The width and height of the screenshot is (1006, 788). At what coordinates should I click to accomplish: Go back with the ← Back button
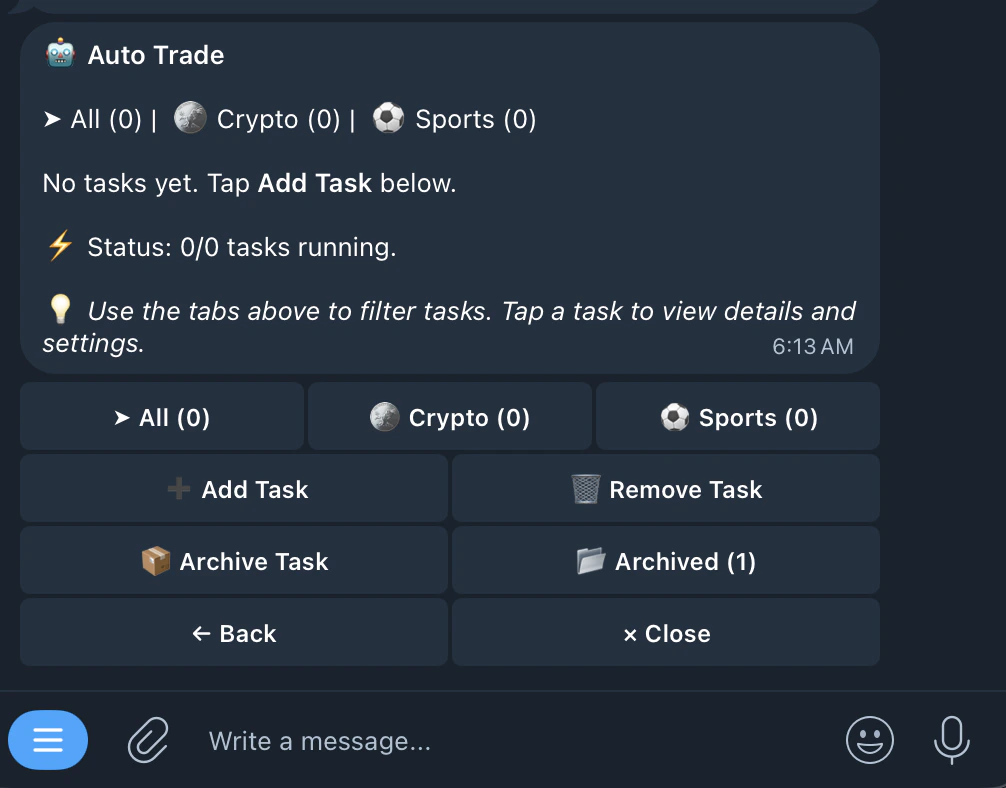pyautogui.click(x=234, y=633)
